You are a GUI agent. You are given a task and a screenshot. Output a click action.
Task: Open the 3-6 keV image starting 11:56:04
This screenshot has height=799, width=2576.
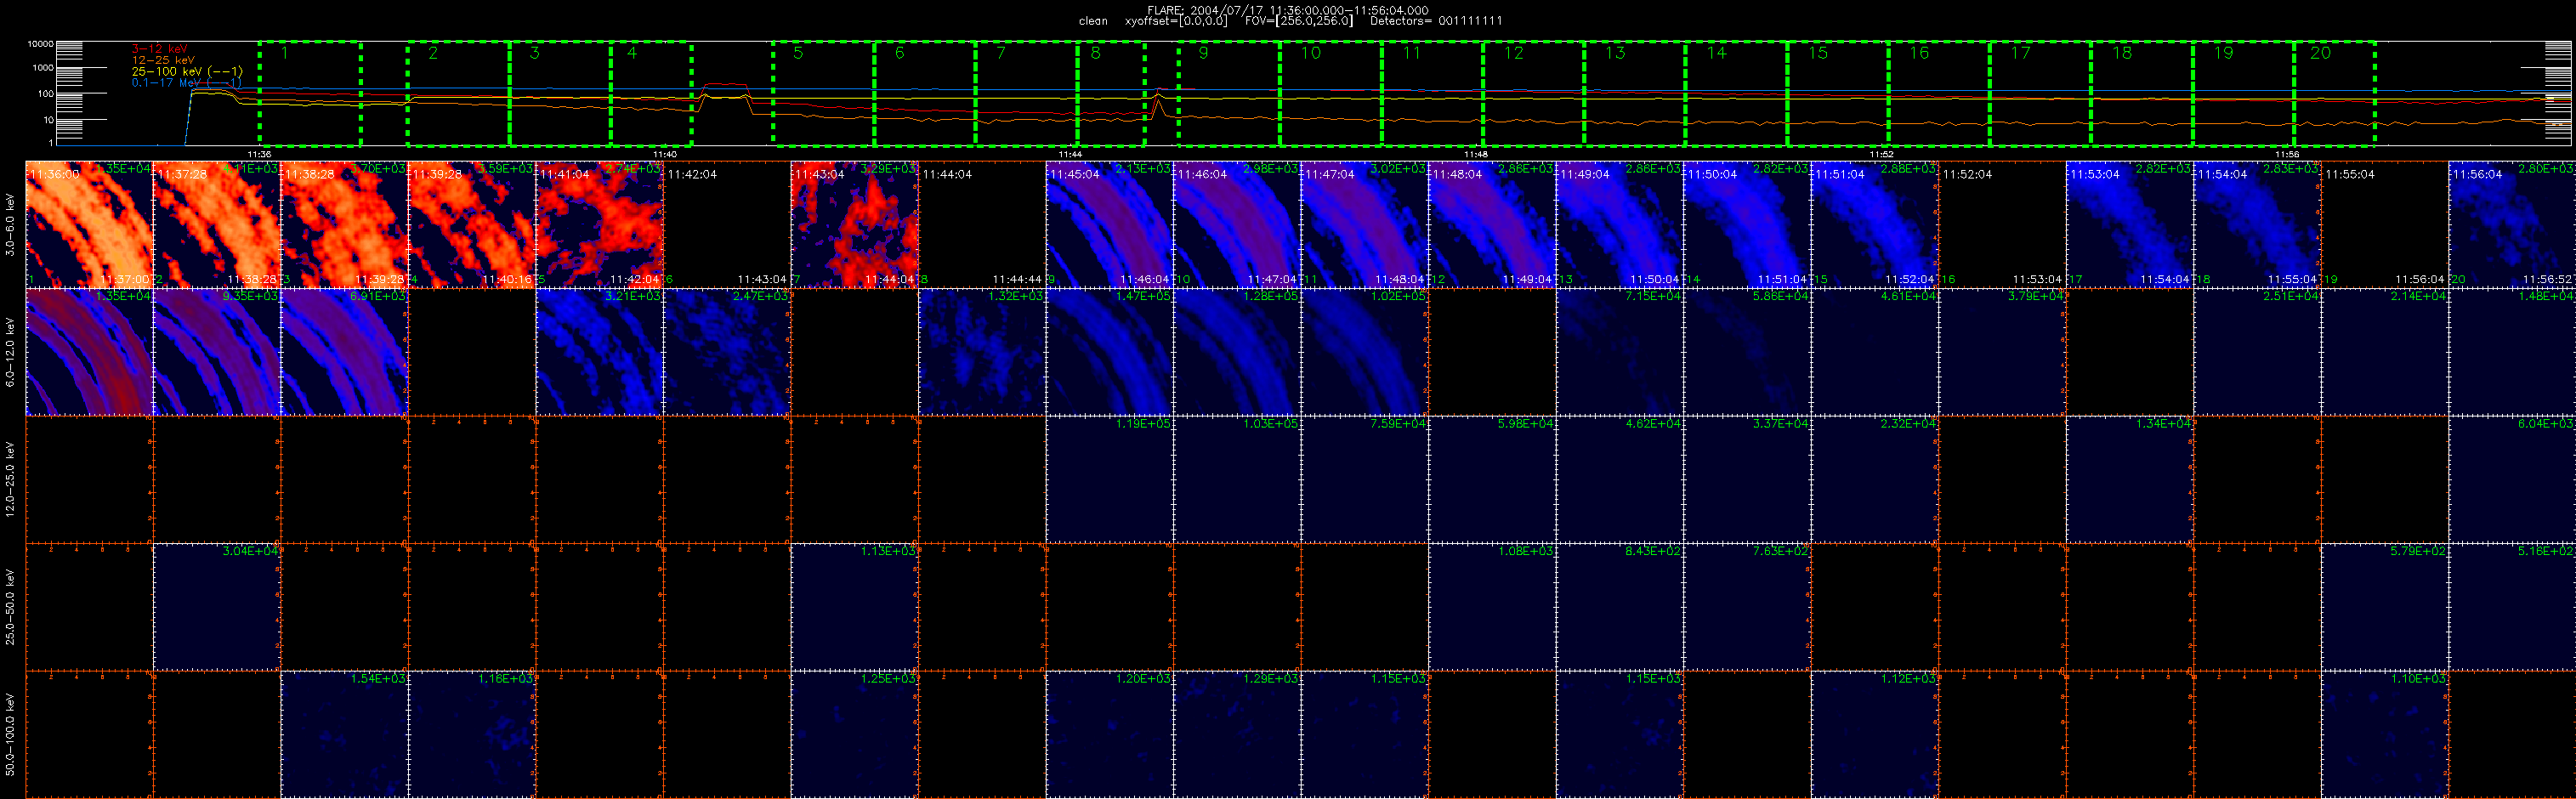point(2512,224)
